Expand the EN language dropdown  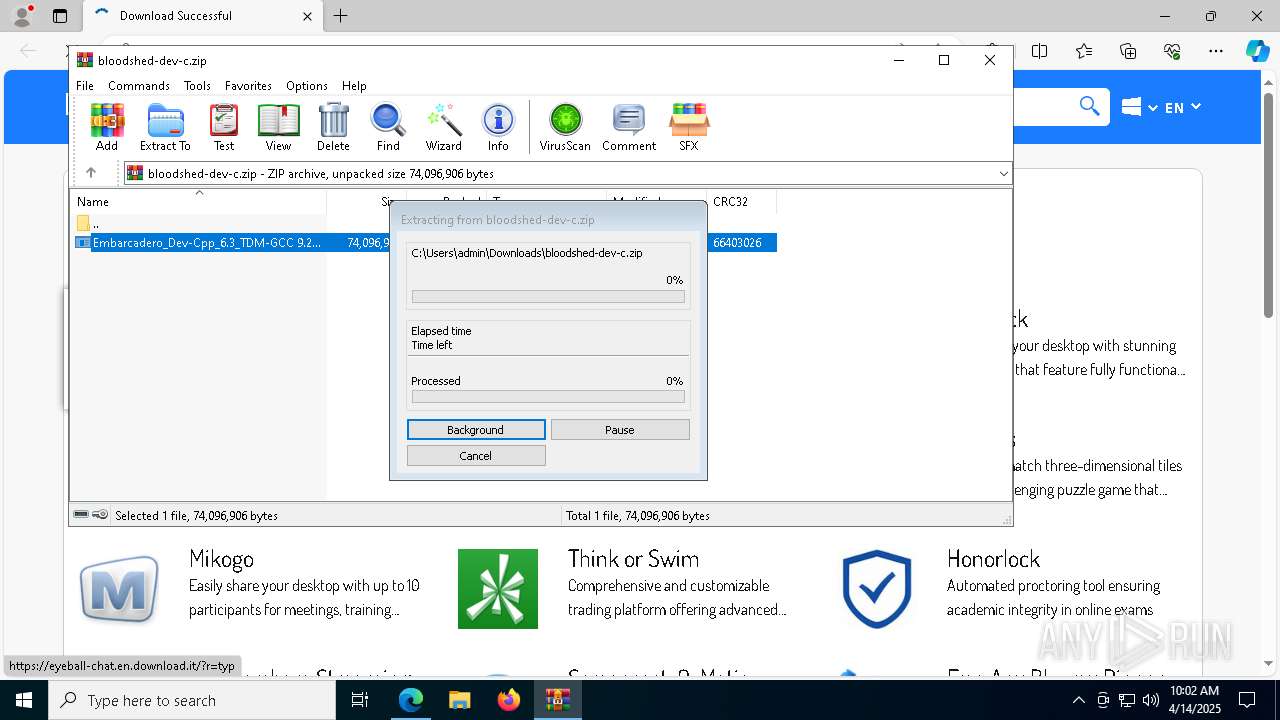coord(1183,107)
